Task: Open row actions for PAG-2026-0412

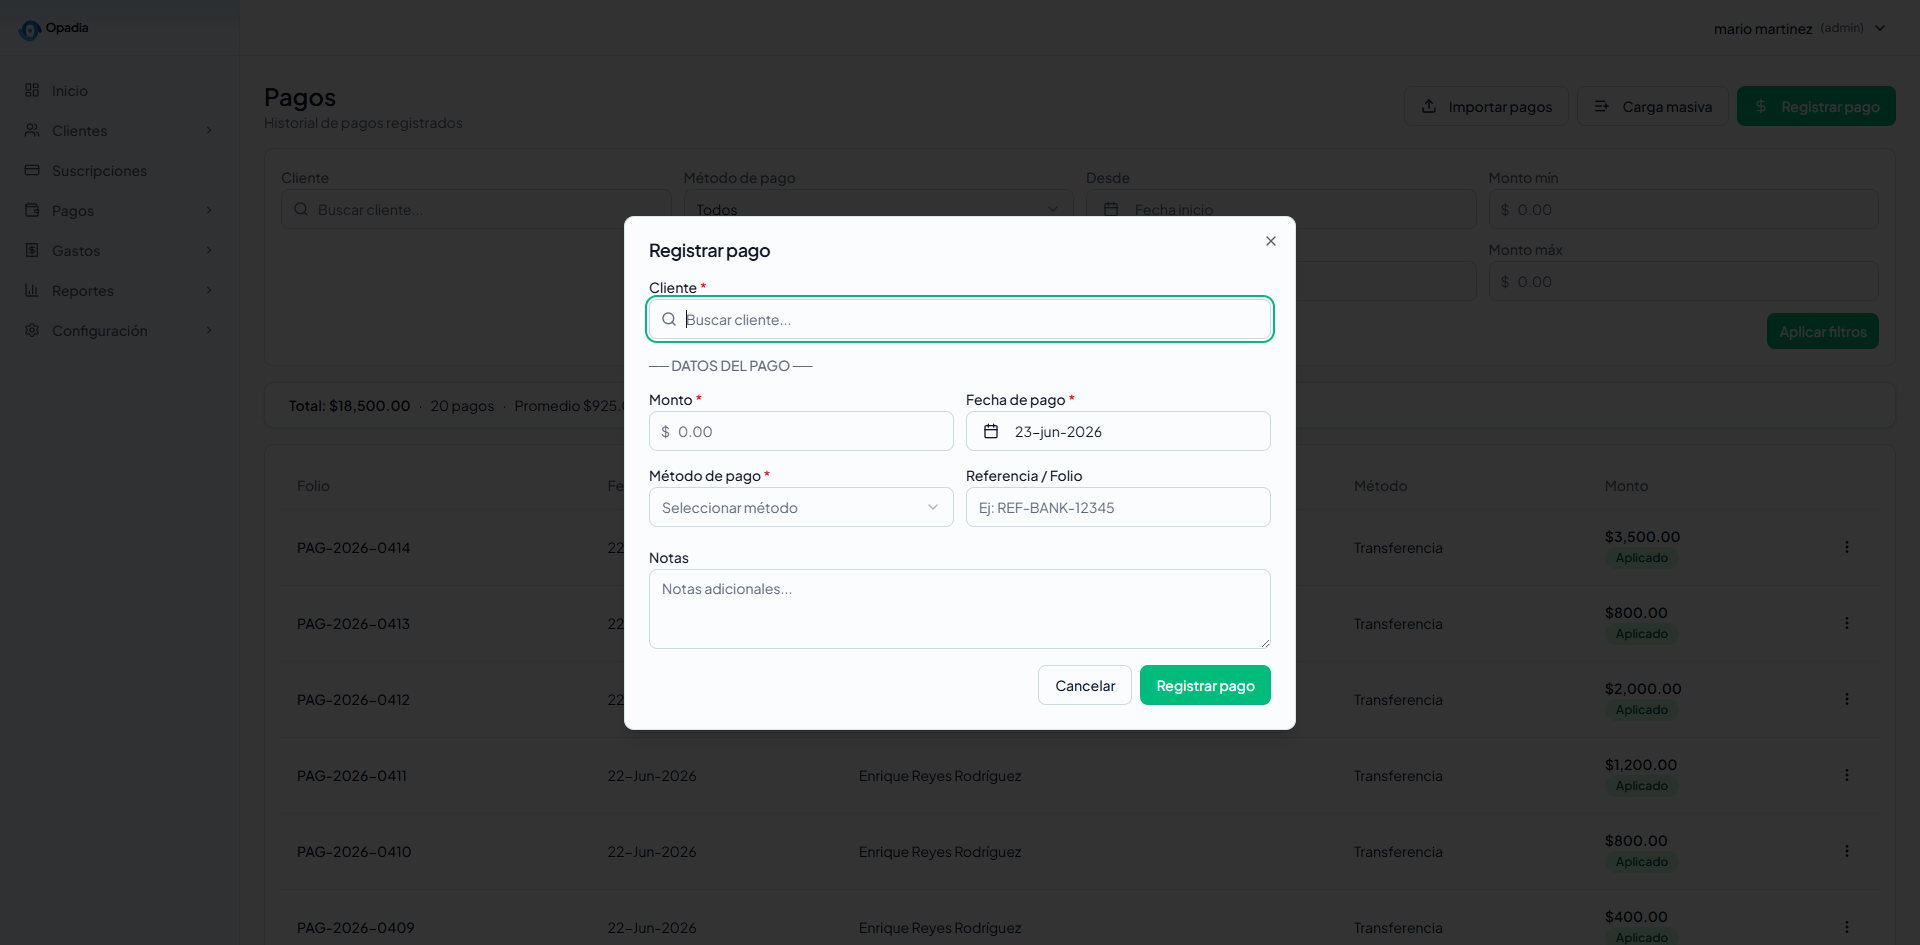Action: 1847,699
